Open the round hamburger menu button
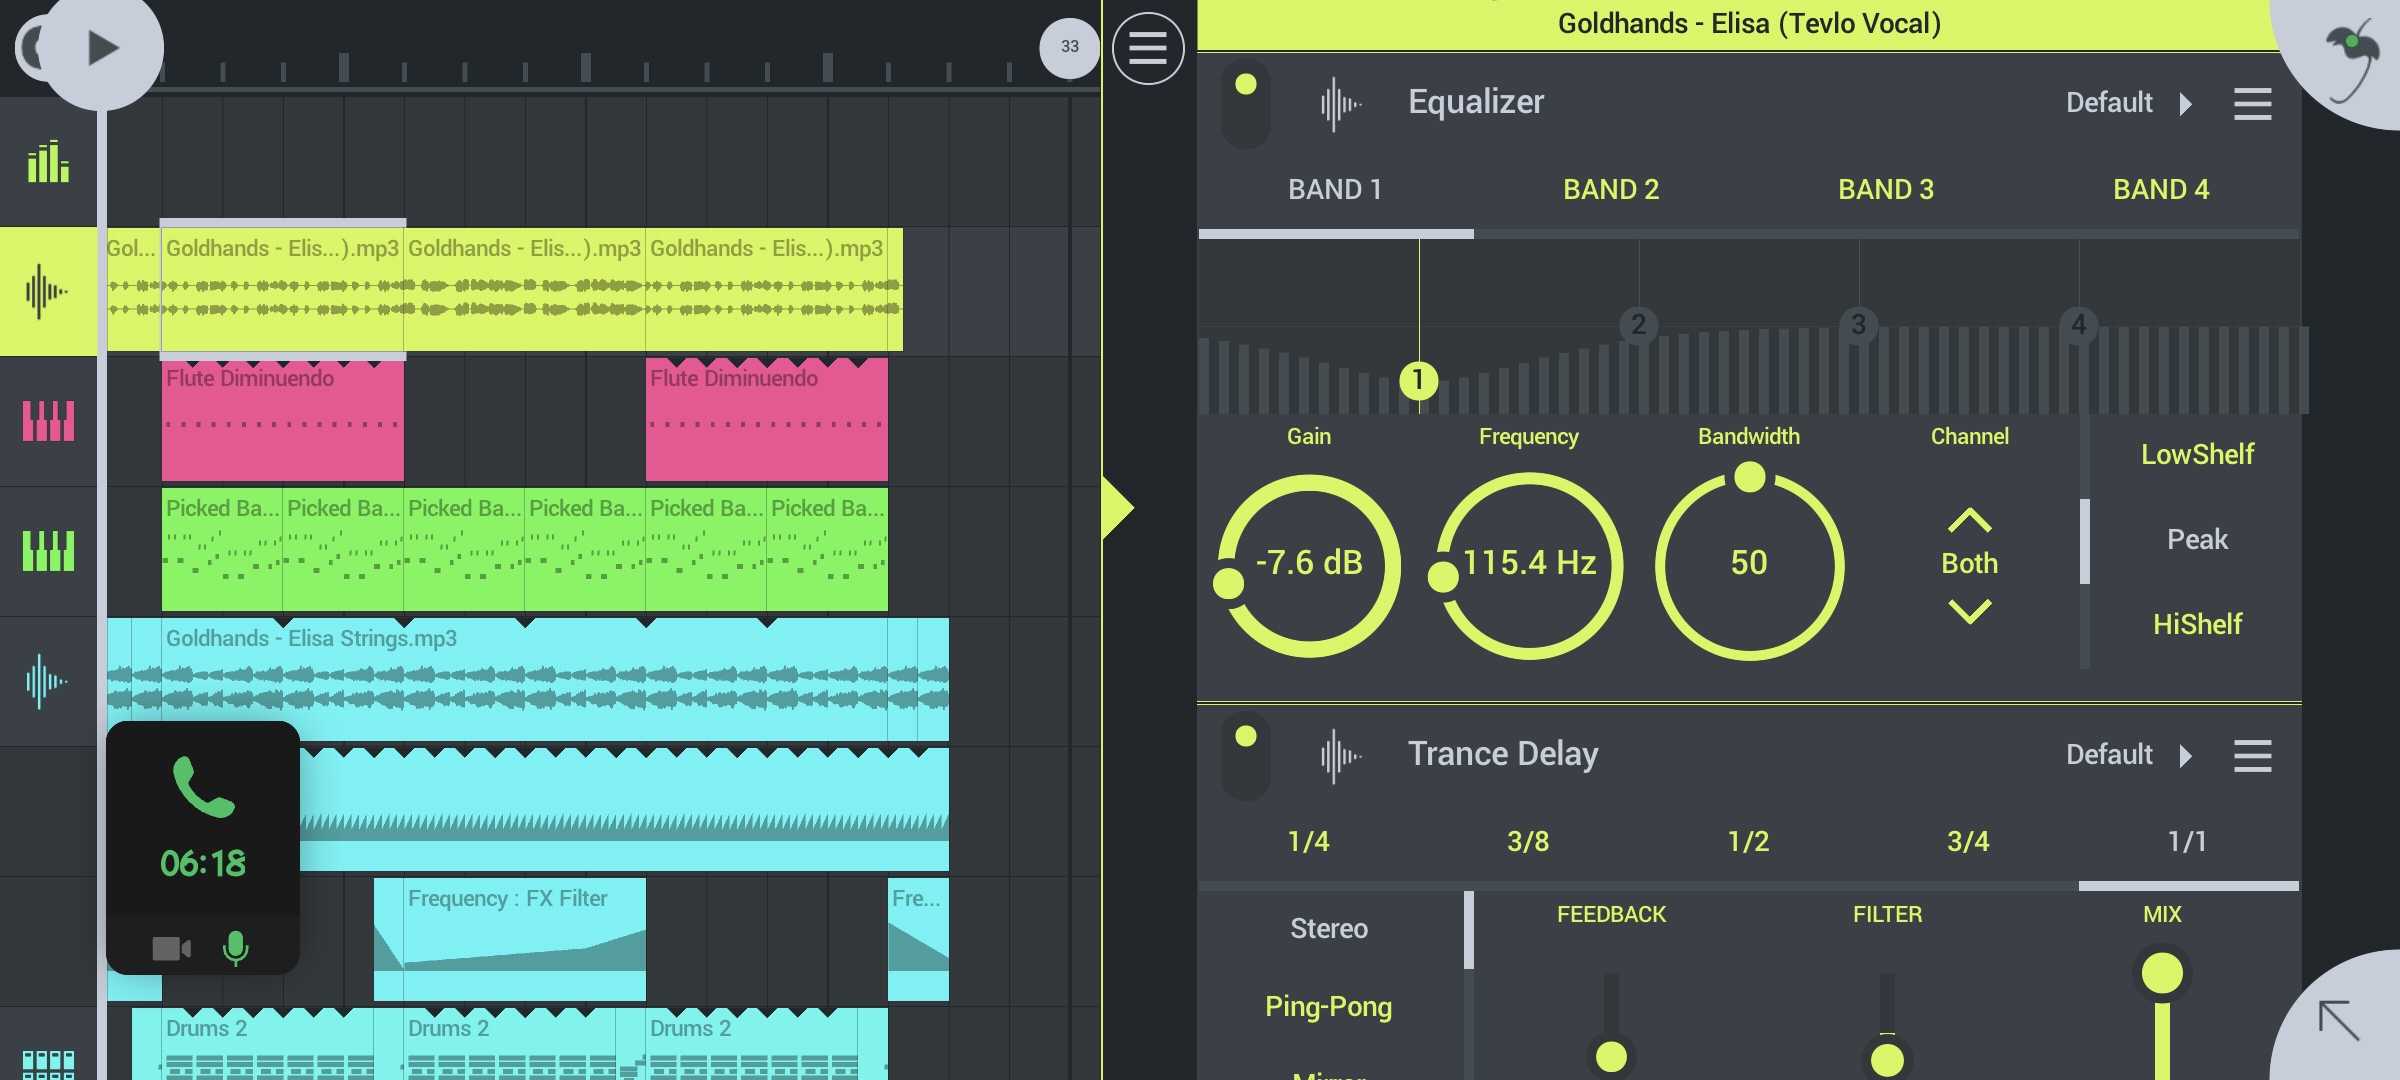This screenshot has width=2400, height=1080. [x=1148, y=48]
